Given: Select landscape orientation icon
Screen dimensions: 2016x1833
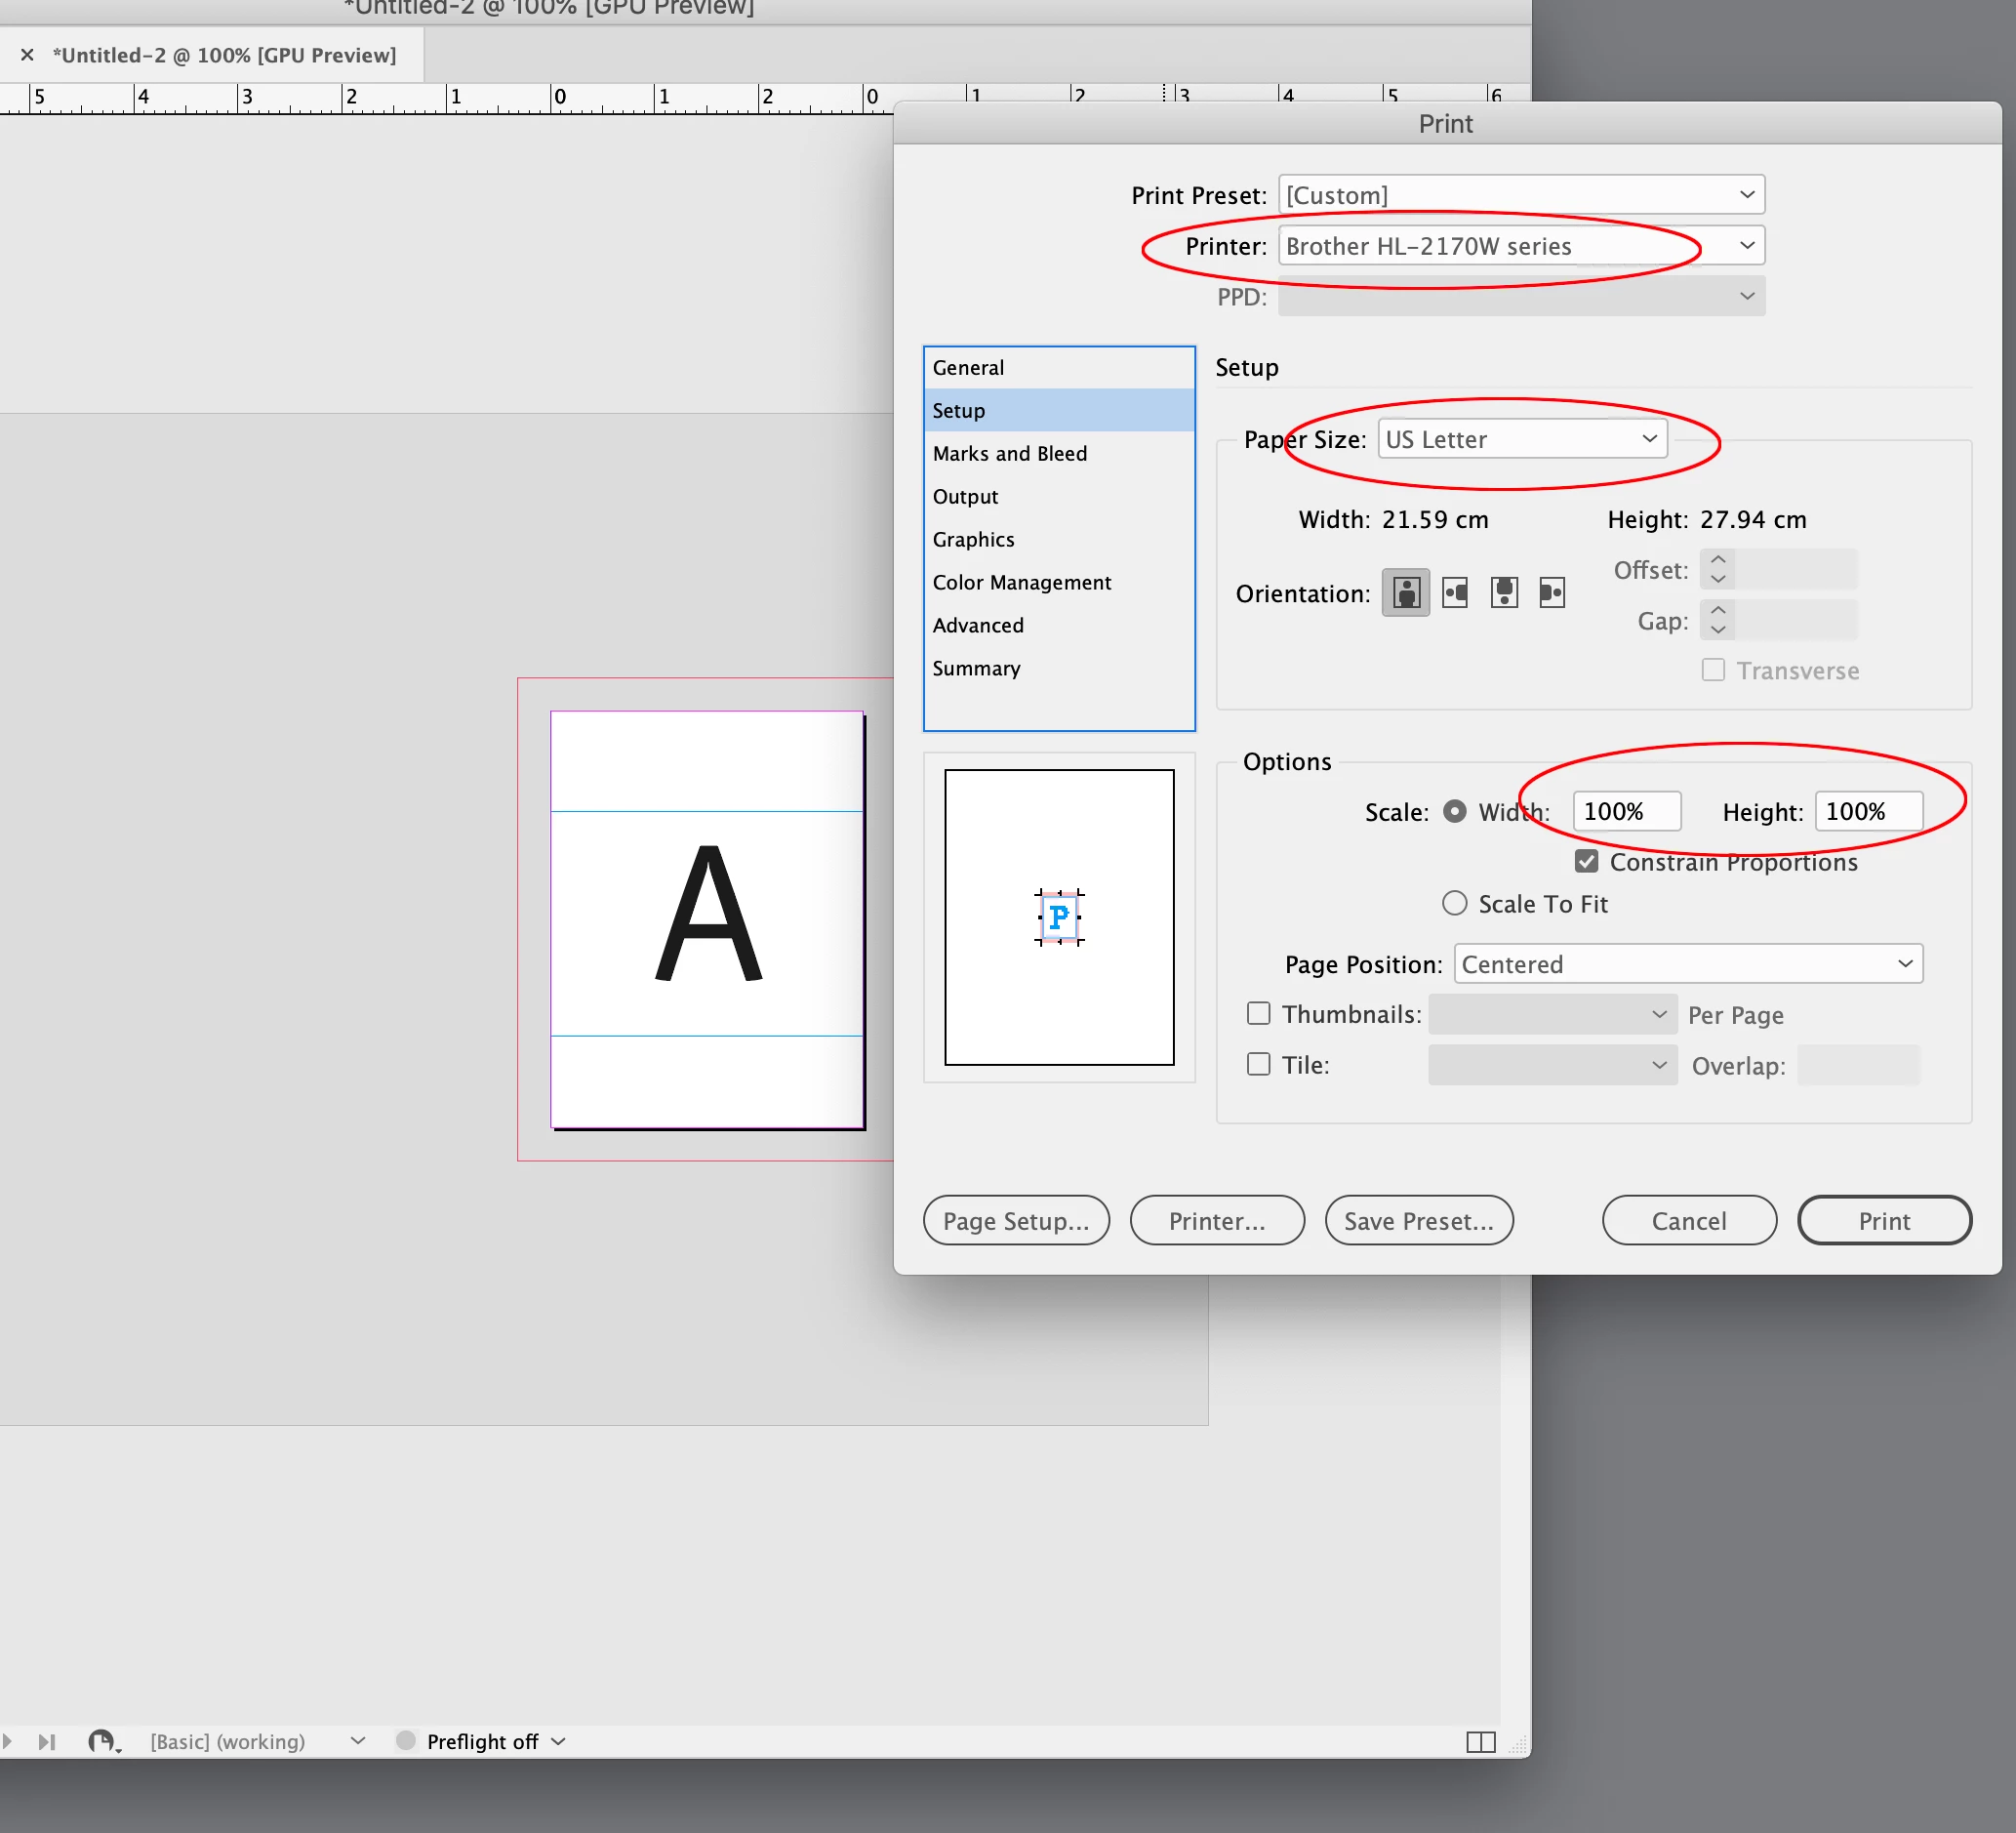Looking at the screenshot, I should point(1455,593).
